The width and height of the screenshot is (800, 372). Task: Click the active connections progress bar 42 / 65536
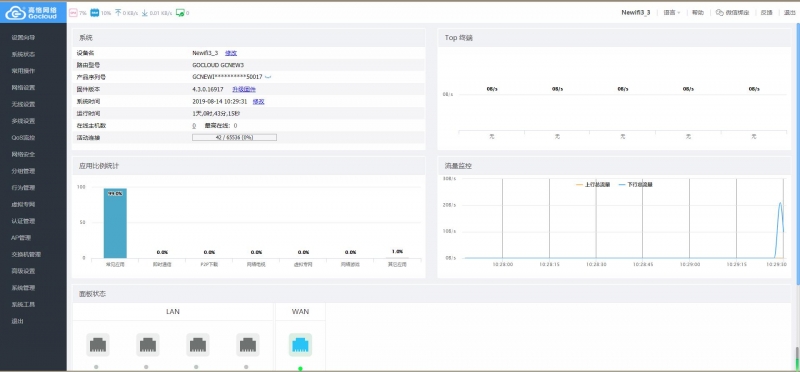click(x=234, y=137)
